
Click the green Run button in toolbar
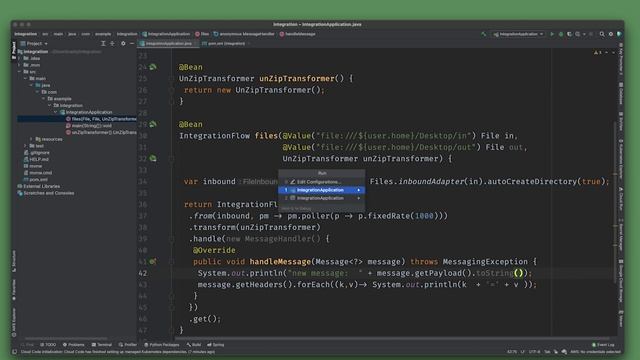coord(552,34)
